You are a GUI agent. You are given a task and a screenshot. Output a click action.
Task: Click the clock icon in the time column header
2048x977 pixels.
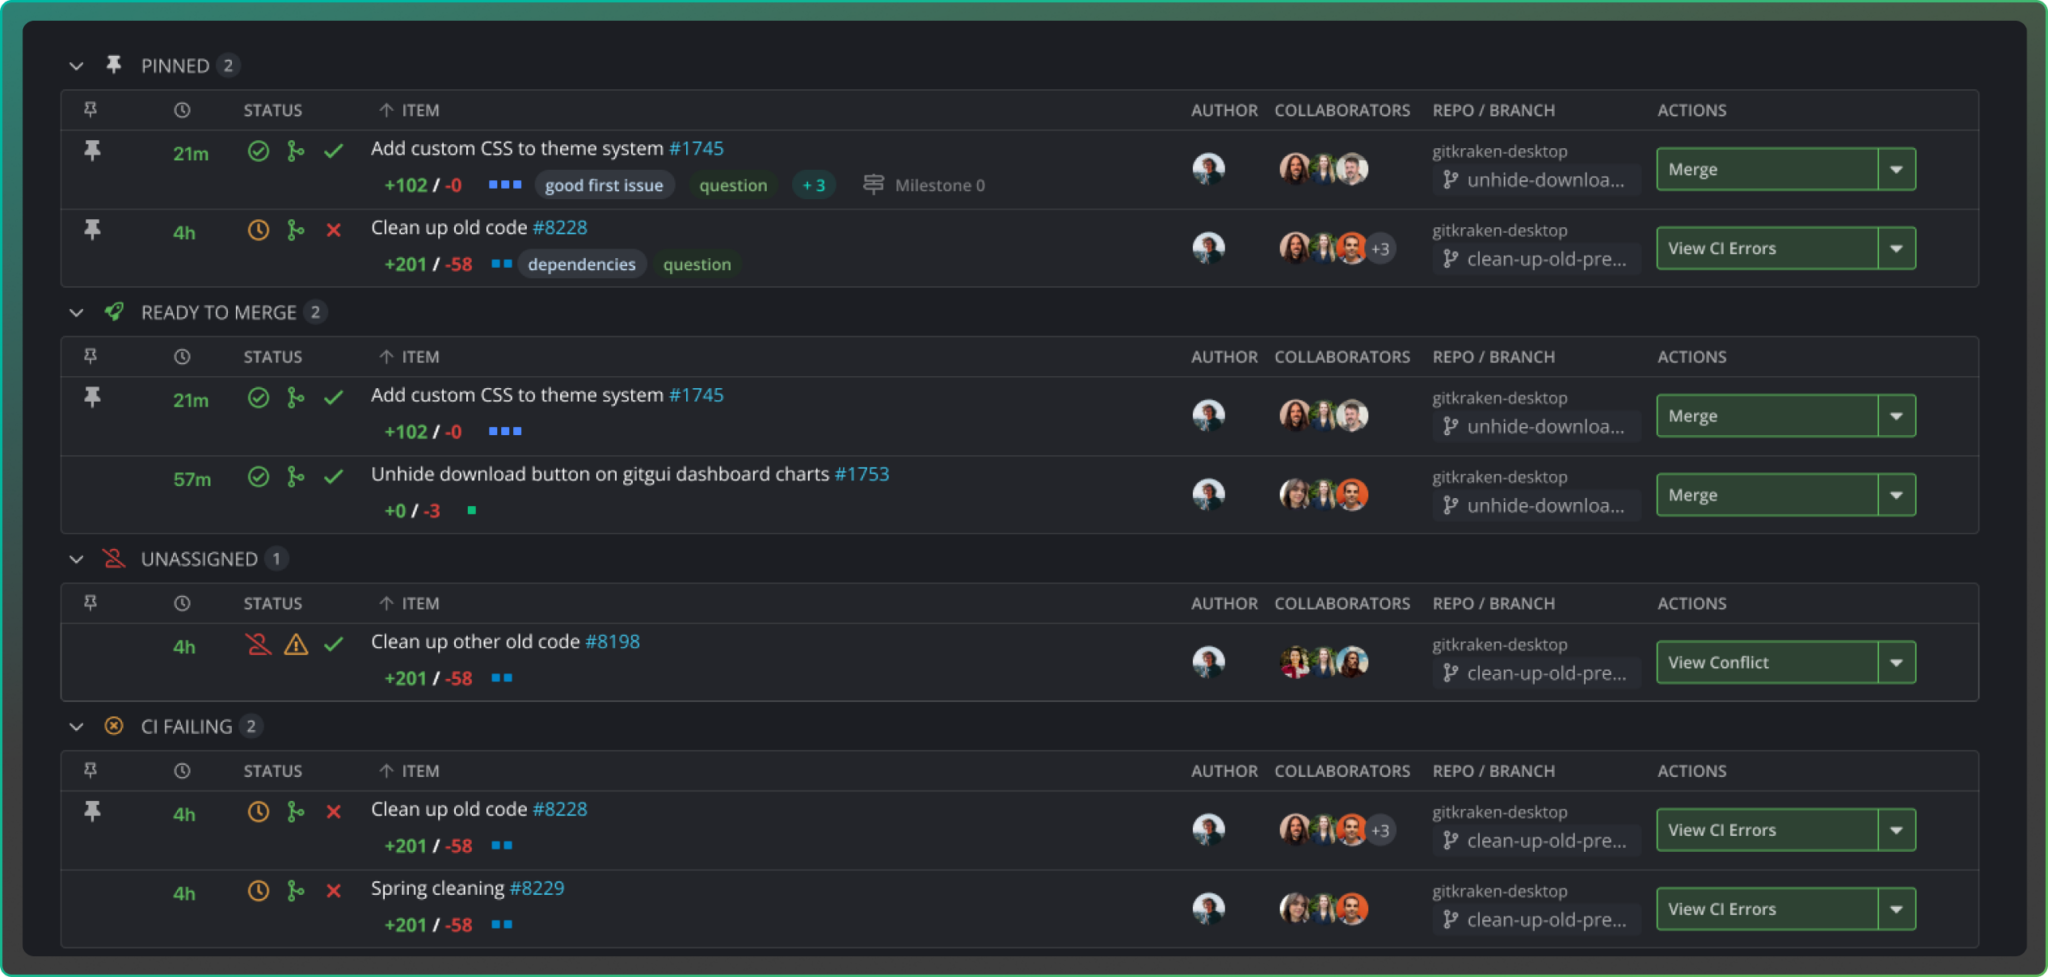(181, 110)
